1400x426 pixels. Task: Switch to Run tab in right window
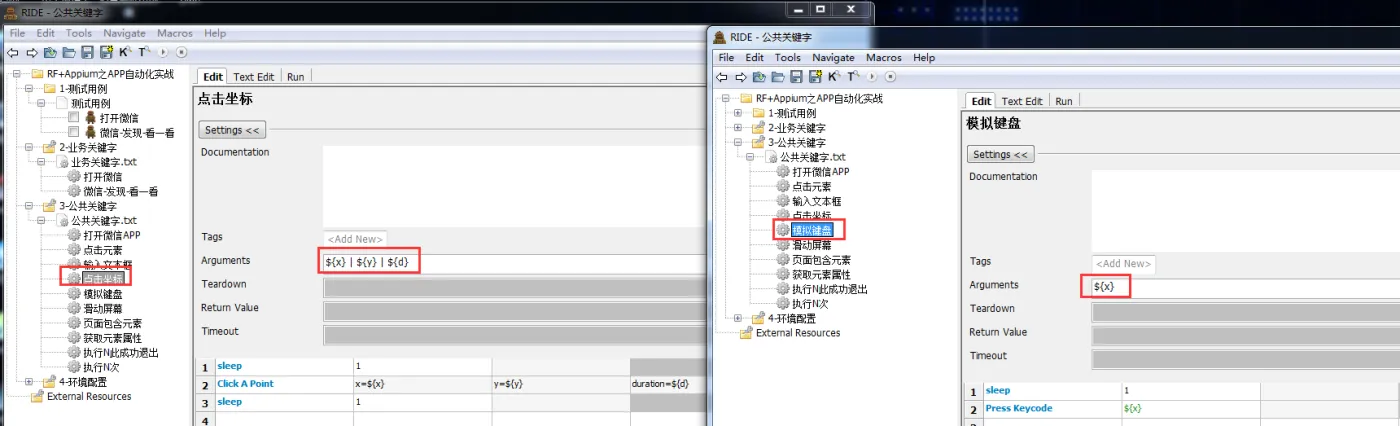(1064, 101)
